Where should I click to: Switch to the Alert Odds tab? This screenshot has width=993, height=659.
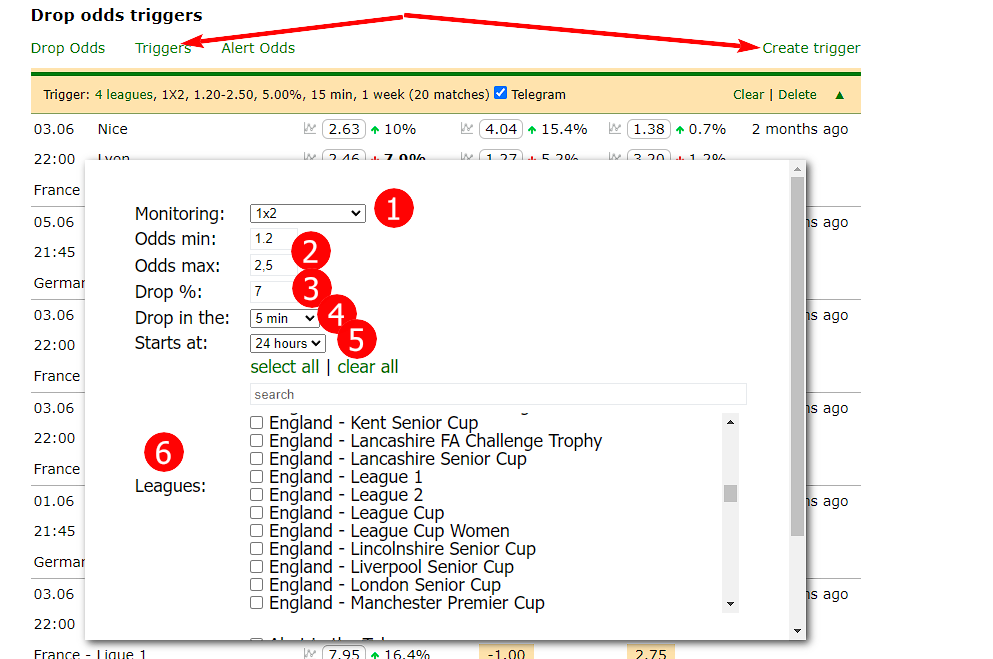click(x=258, y=48)
